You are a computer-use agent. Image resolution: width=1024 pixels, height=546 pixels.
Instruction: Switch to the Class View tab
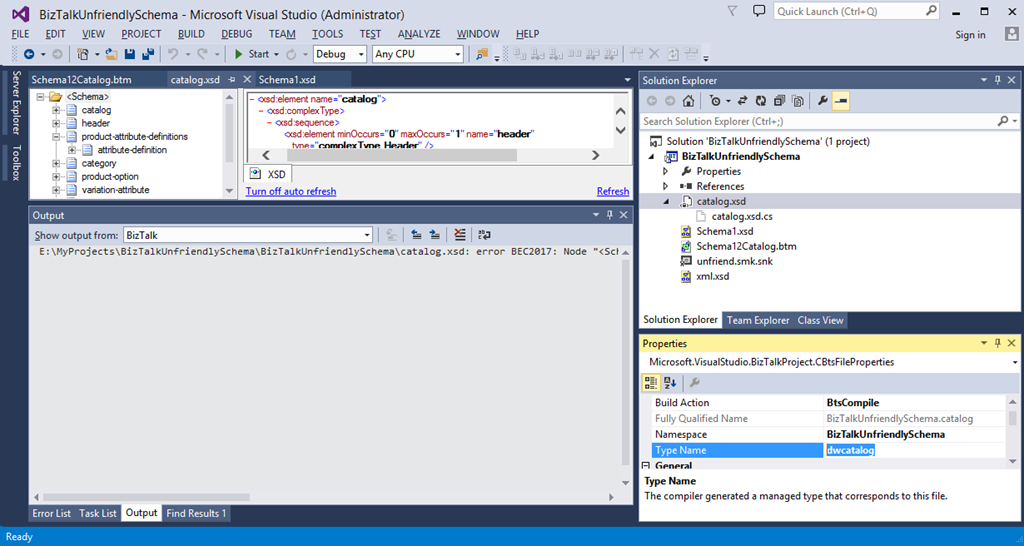pyautogui.click(x=820, y=320)
